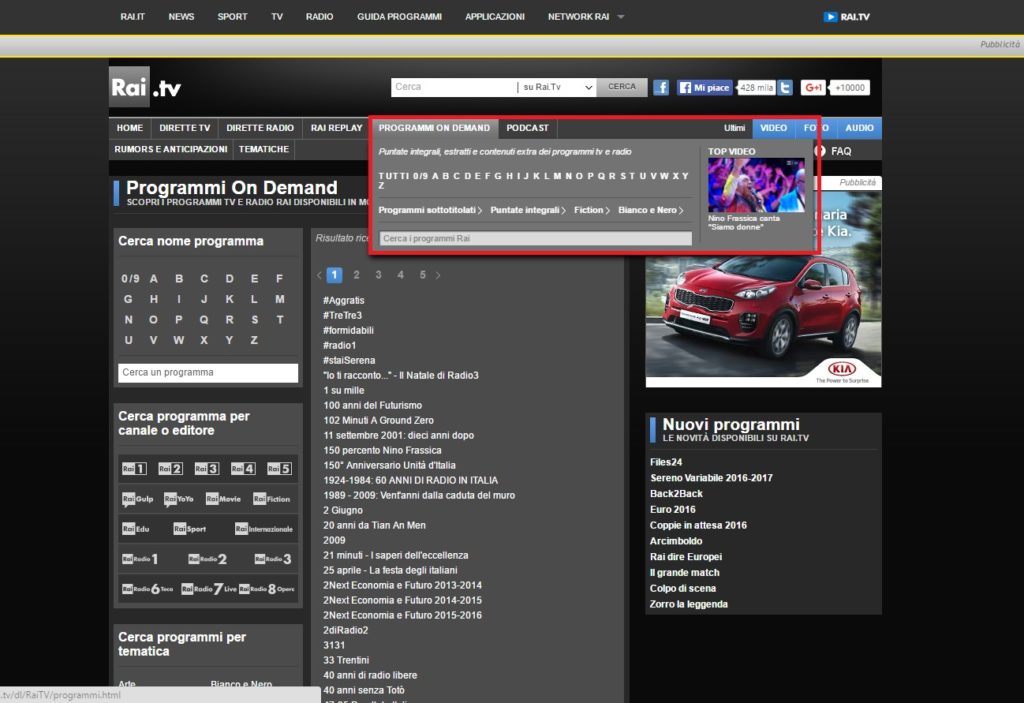The height and width of the screenshot is (703, 1024).
Task: Open the Facebook icon next to search
Action: [x=661, y=87]
